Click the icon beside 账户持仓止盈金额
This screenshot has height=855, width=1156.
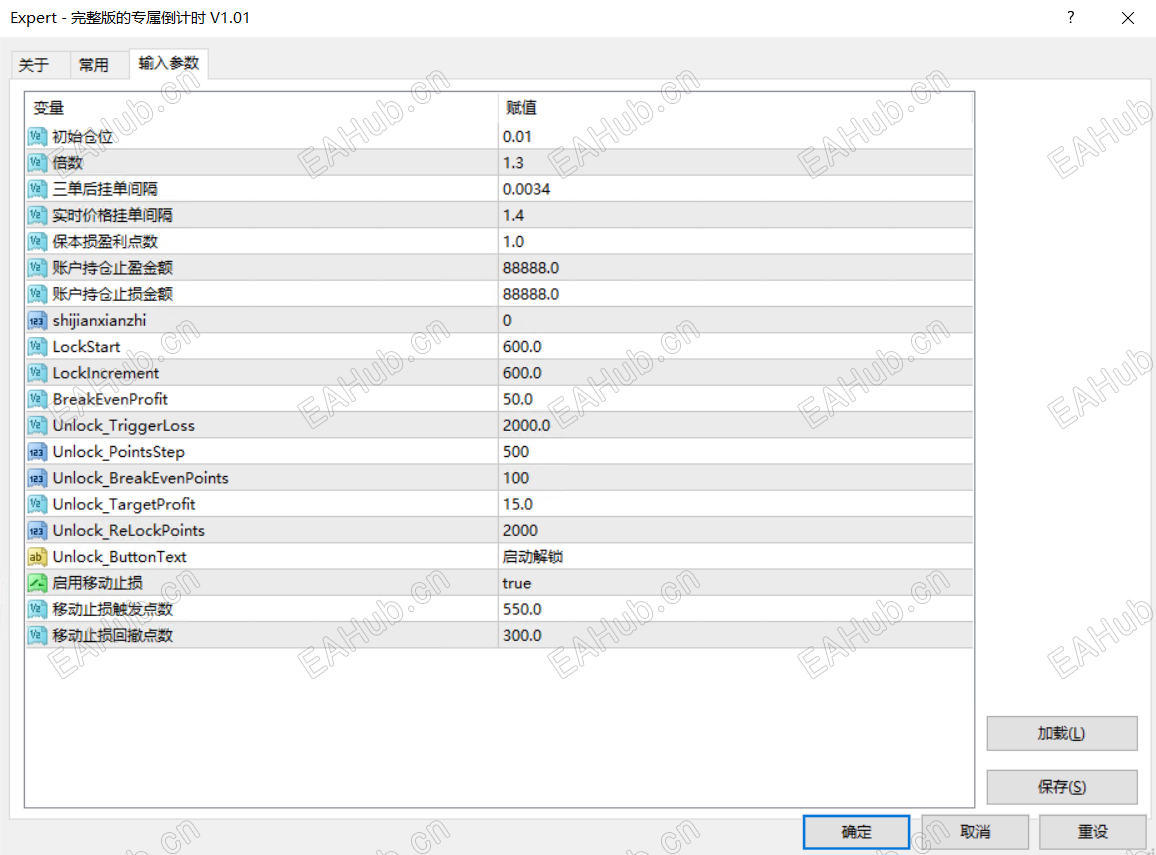[x=37, y=268]
